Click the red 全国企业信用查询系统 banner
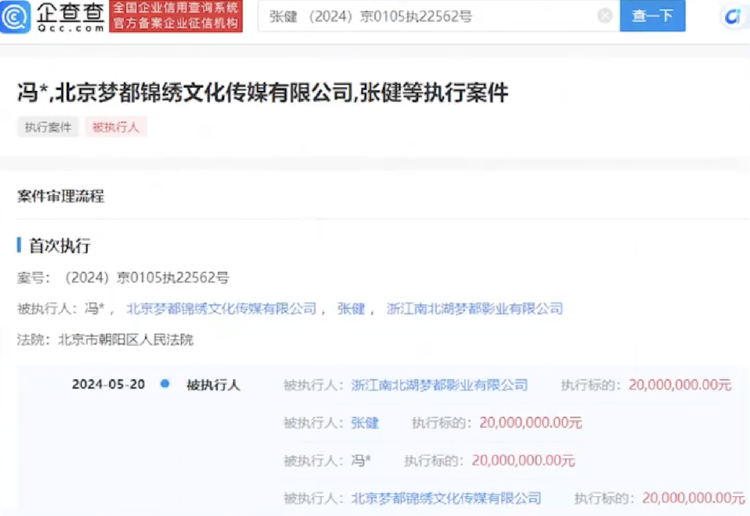This screenshot has width=750, height=516. tap(176, 16)
